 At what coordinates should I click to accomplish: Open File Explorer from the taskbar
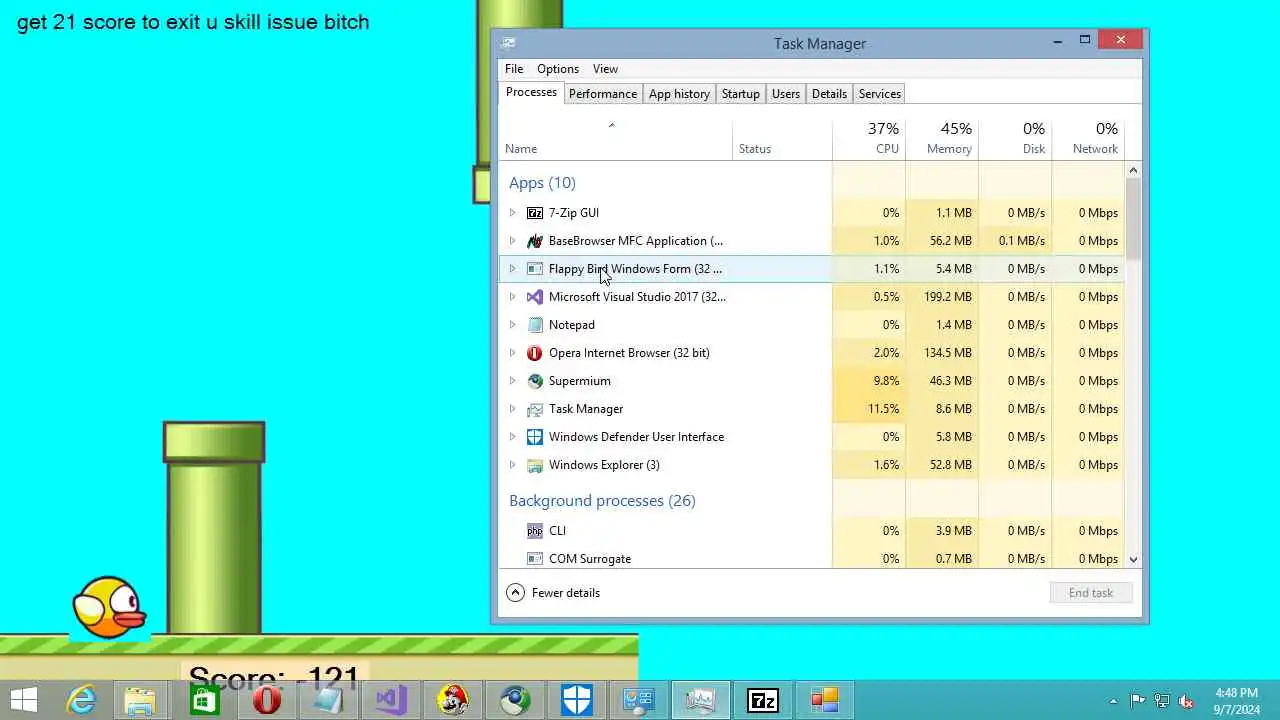141,700
